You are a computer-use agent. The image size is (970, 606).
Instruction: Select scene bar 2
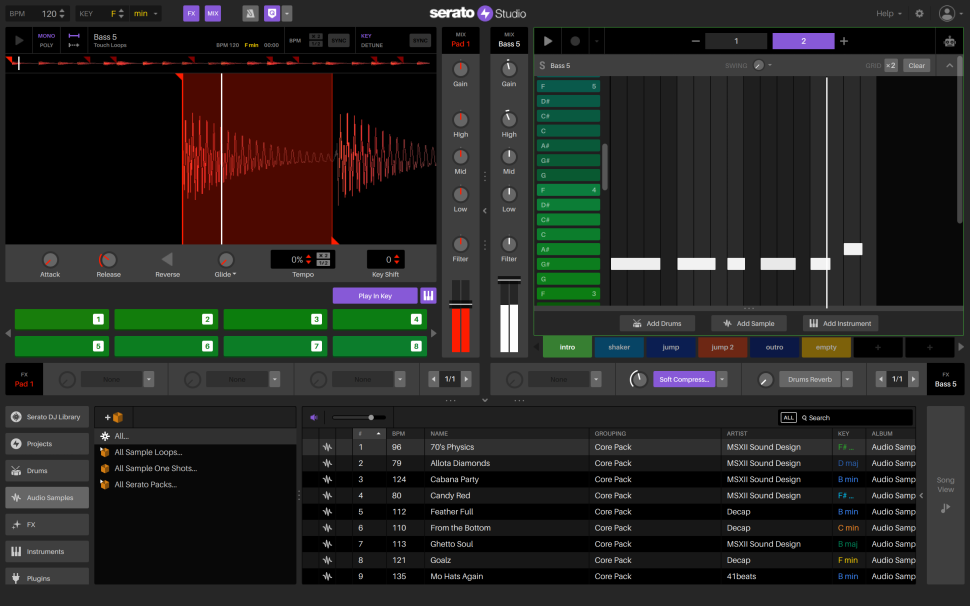click(804, 41)
